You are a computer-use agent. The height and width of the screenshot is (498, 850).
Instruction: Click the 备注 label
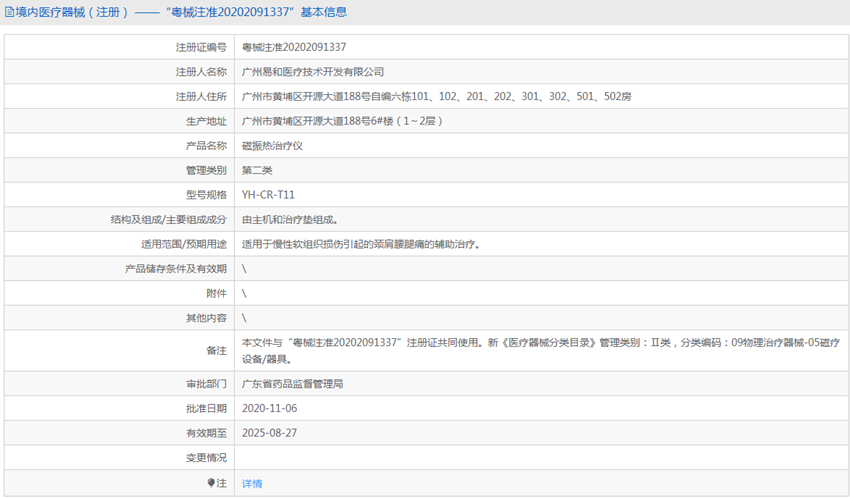pos(216,351)
